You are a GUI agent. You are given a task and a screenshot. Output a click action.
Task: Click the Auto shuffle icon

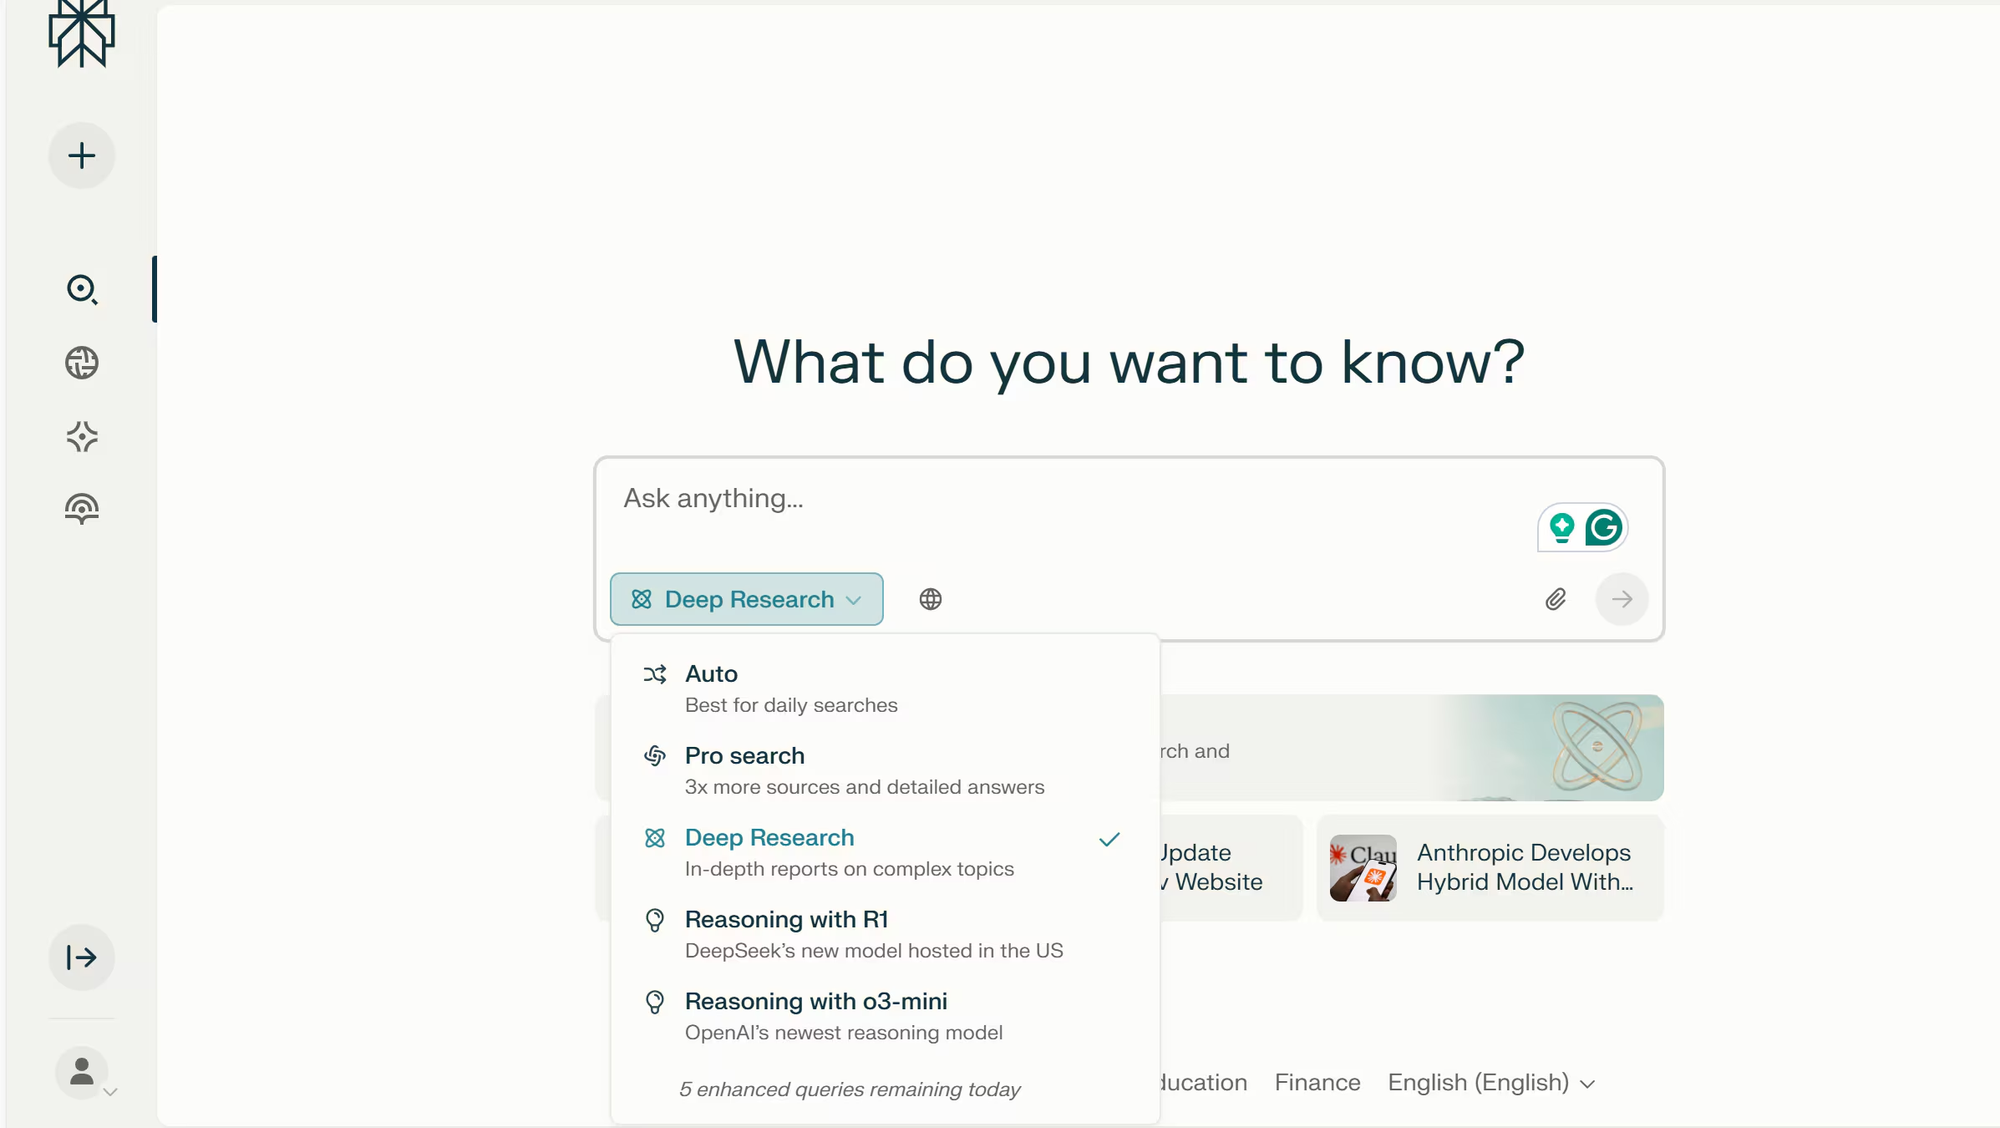click(x=655, y=674)
